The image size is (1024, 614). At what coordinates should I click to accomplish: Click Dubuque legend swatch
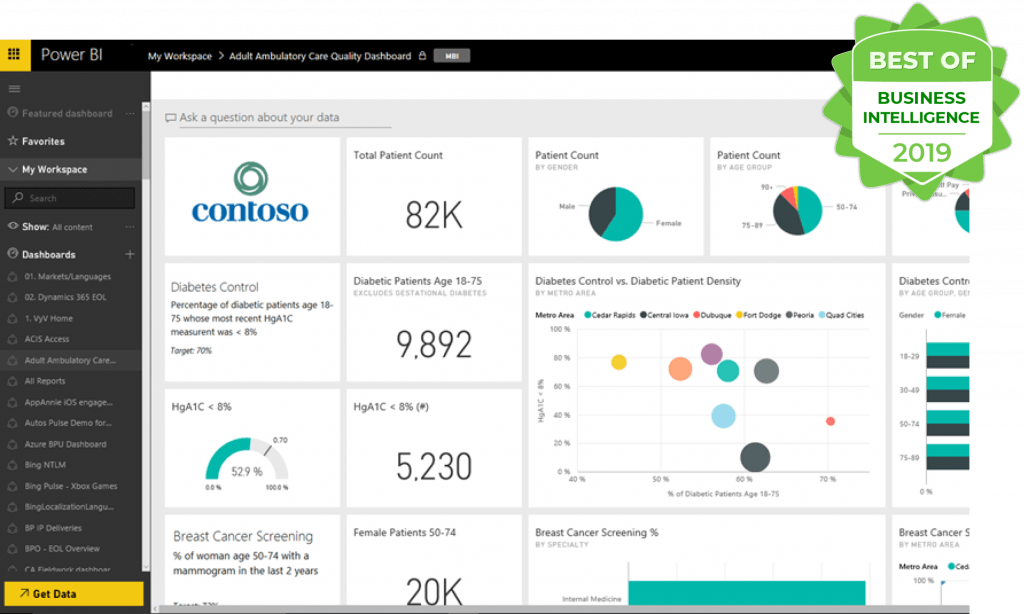(x=697, y=315)
